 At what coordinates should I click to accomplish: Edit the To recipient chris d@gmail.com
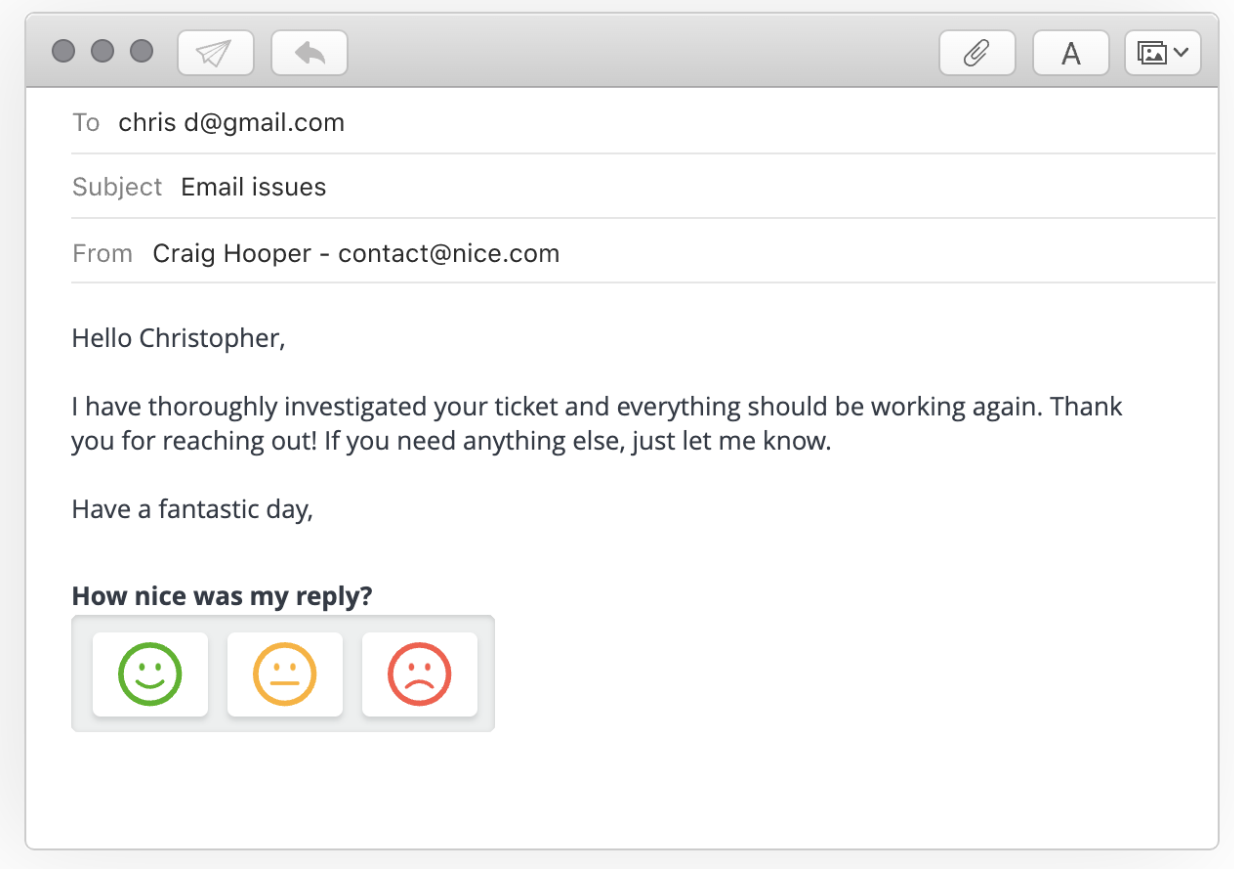tap(232, 123)
